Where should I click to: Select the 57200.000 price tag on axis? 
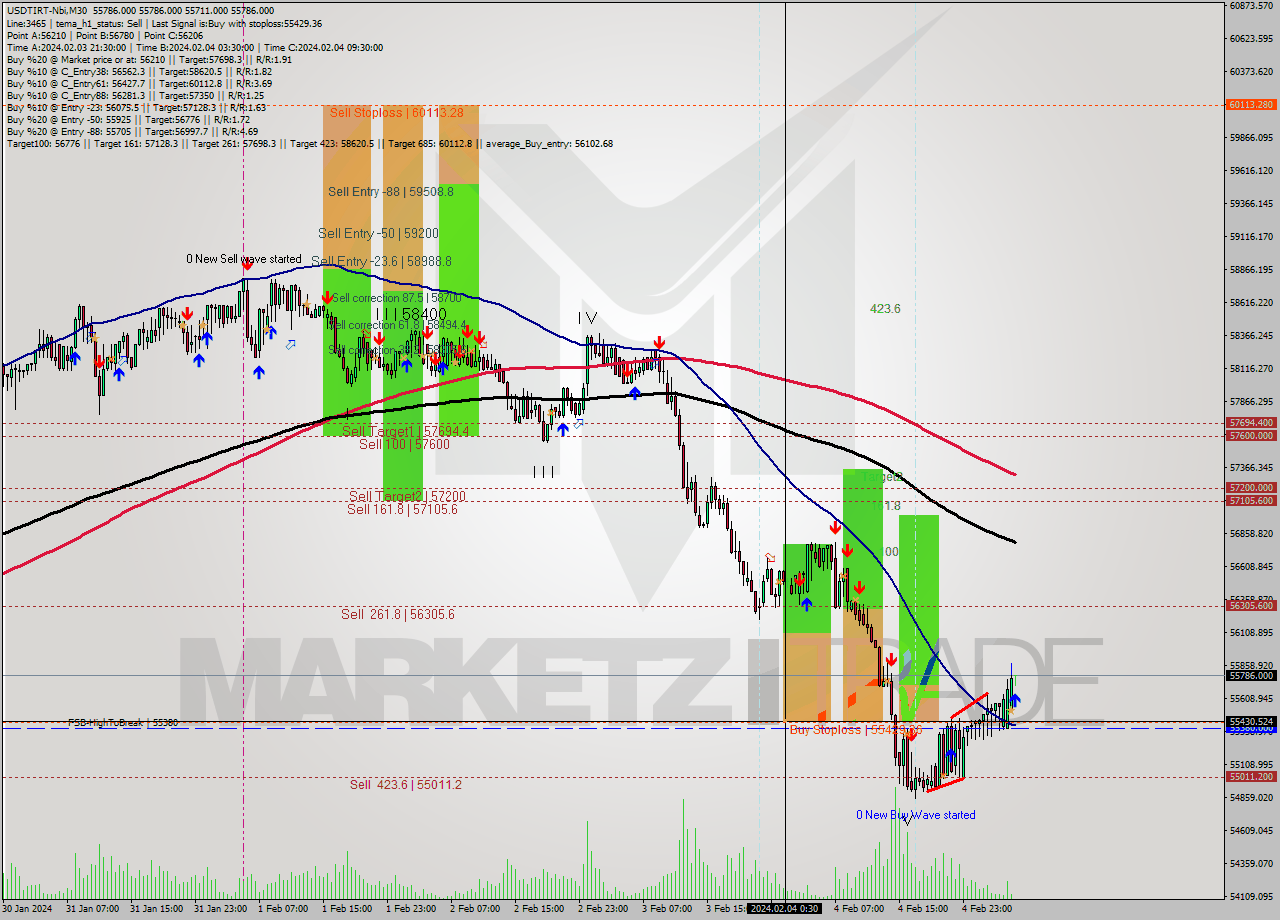[x=1251, y=488]
